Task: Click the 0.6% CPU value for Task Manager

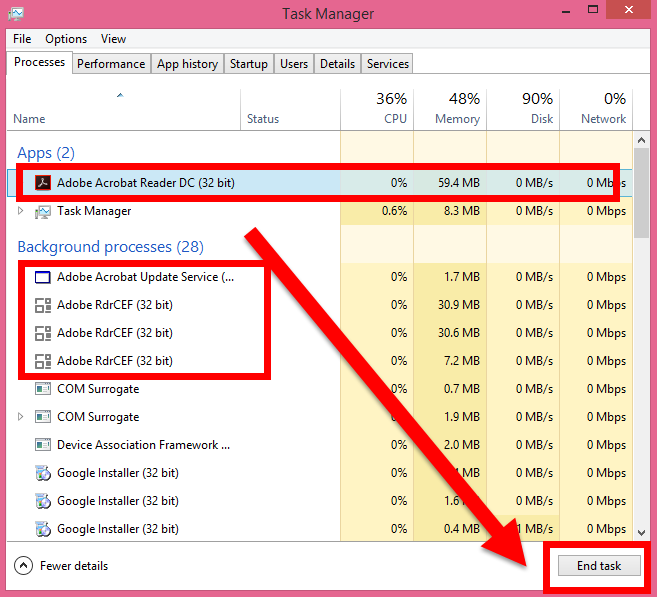Action: pyautogui.click(x=394, y=211)
